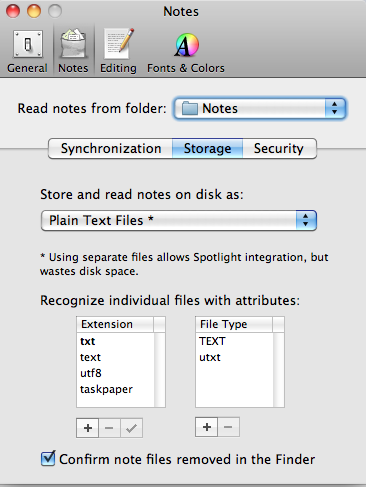Viewport: 366px width, 487px height.
Task: Select the taskpaper extension row
Action: 116,389
